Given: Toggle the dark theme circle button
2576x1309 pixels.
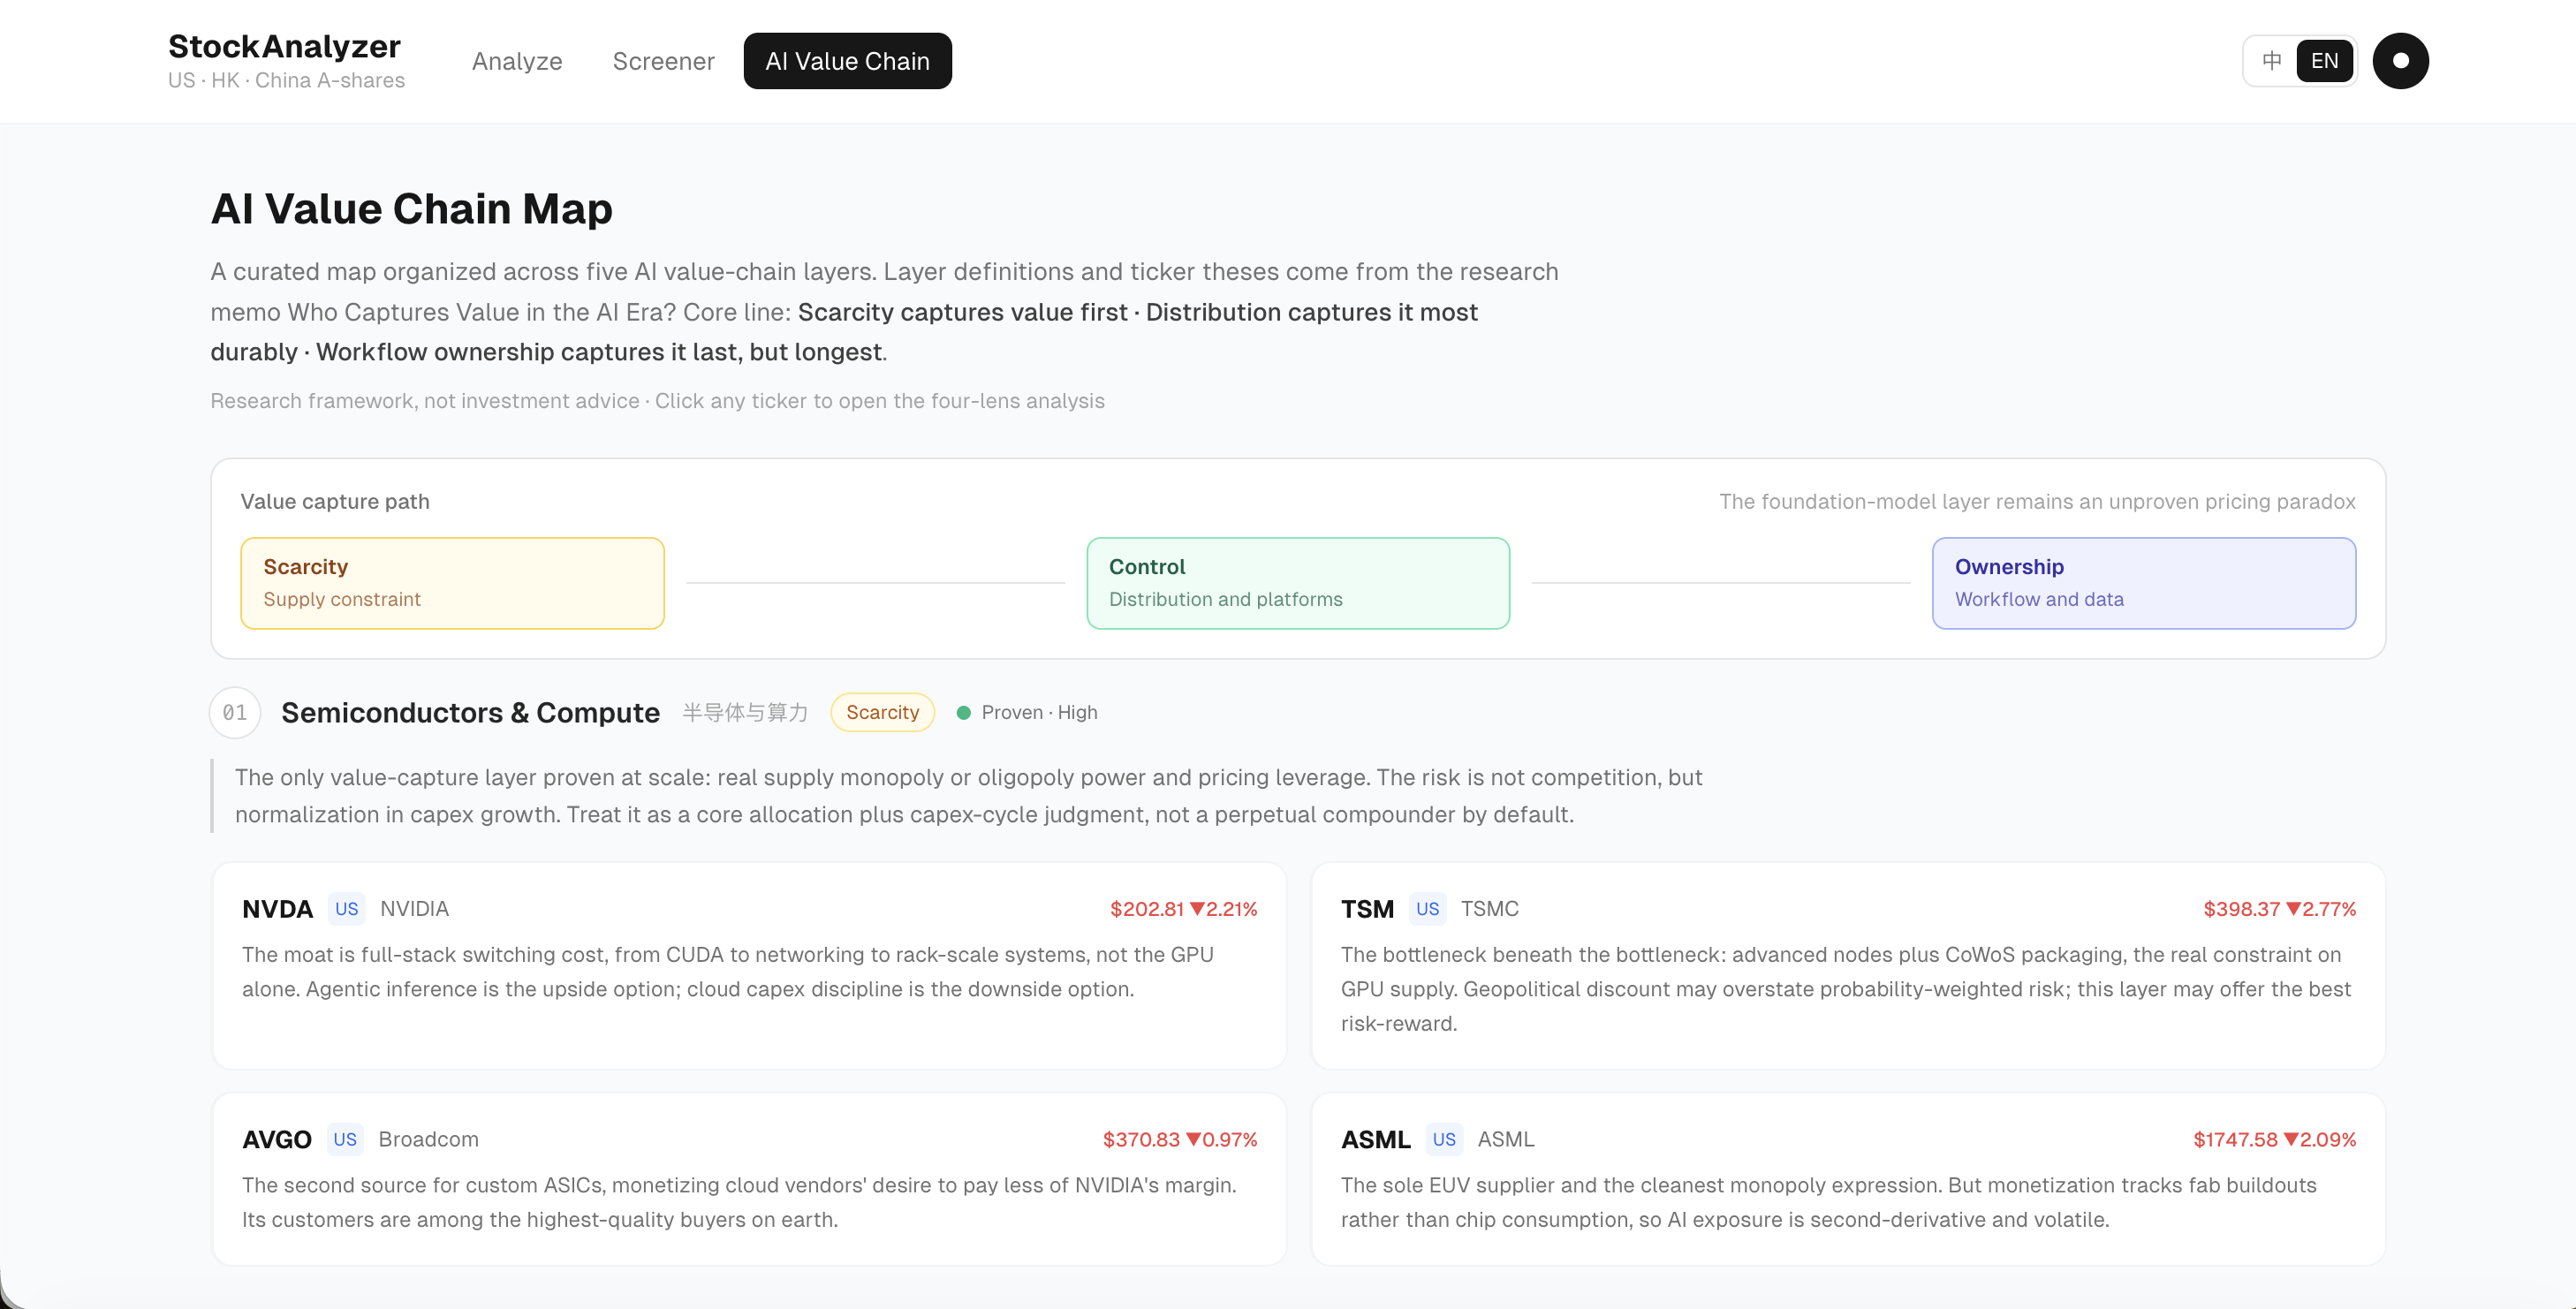Looking at the screenshot, I should [2400, 61].
